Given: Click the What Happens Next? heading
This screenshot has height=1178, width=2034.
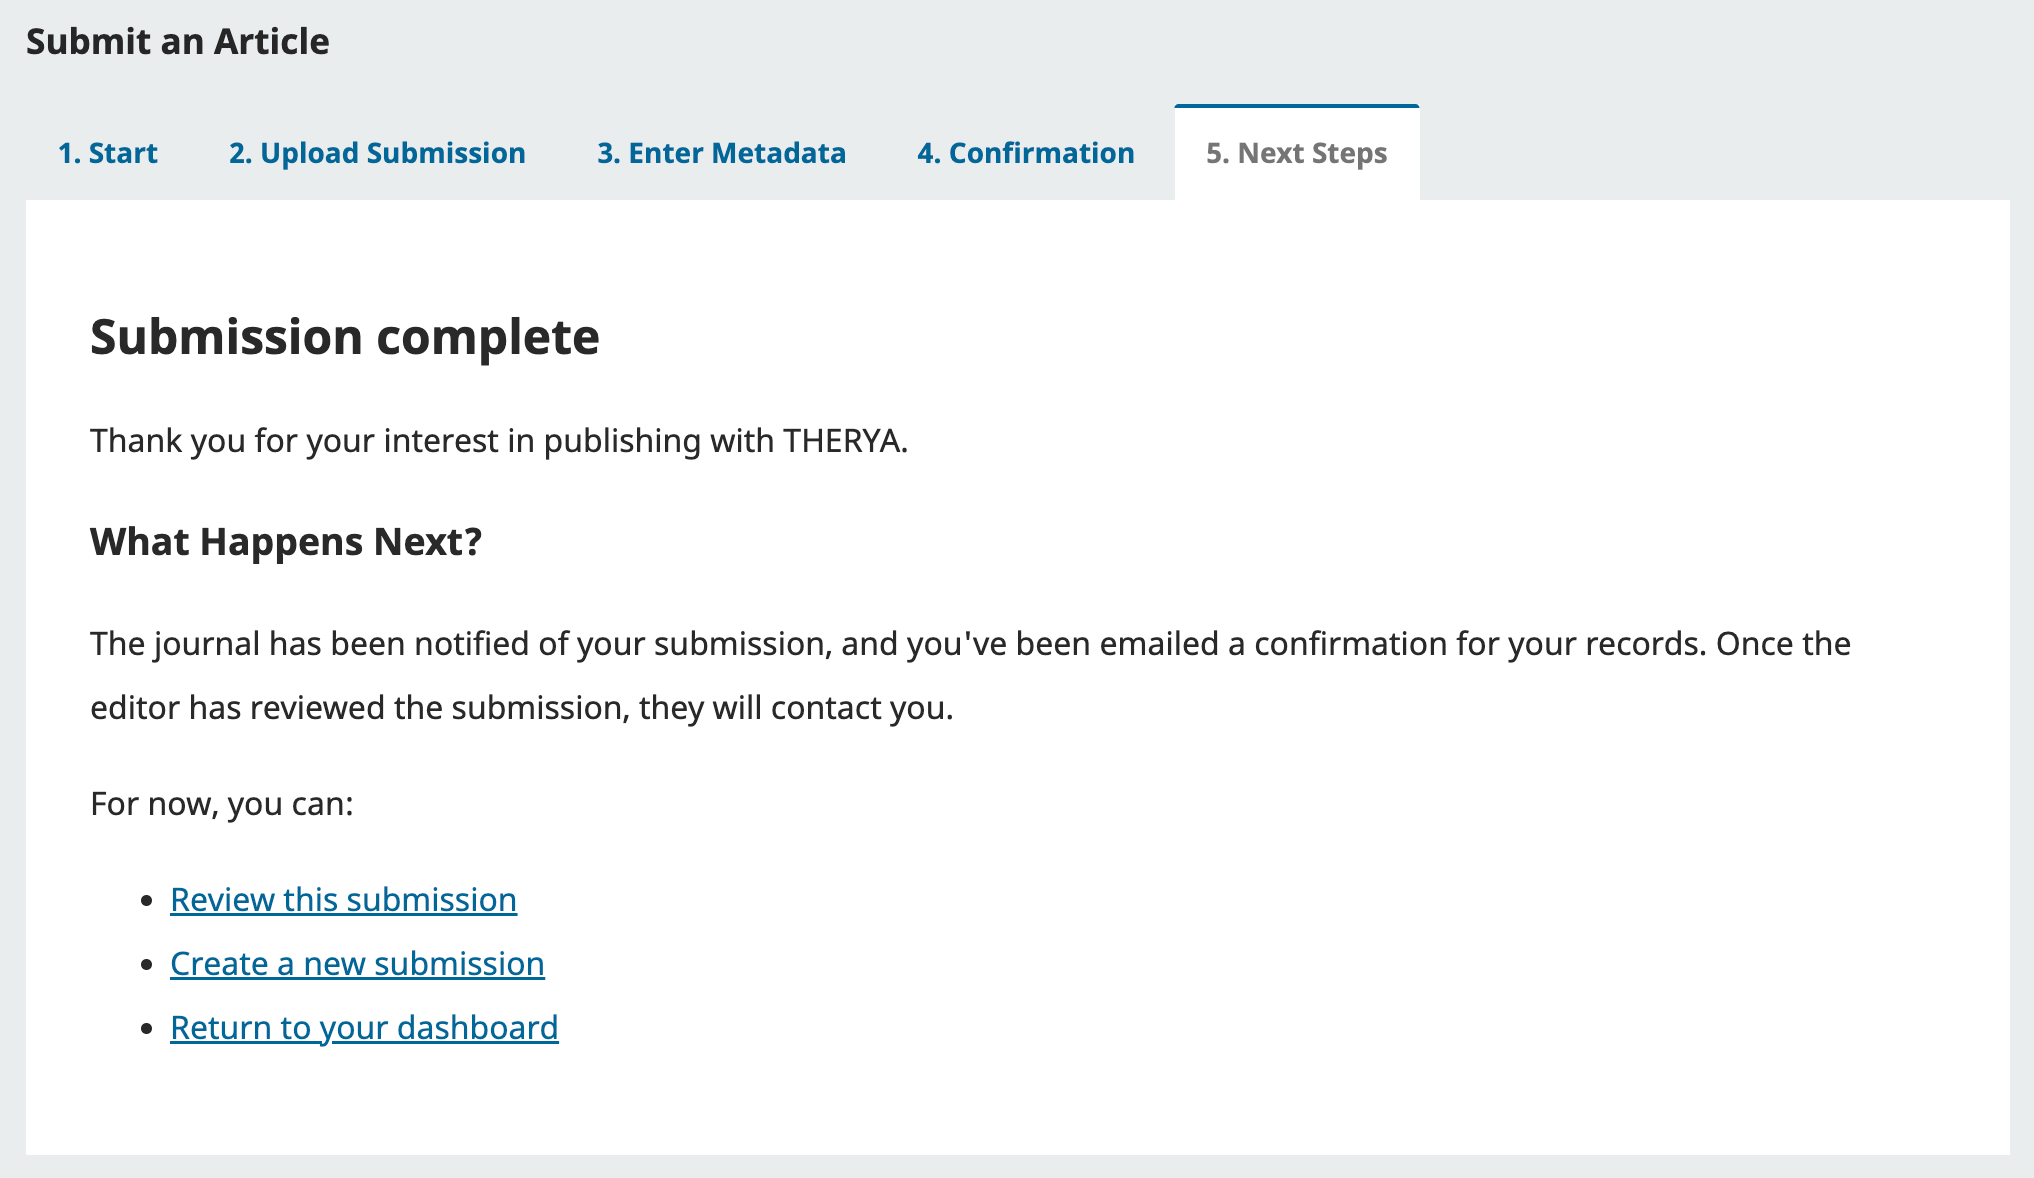Looking at the screenshot, I should coord(286,542).
